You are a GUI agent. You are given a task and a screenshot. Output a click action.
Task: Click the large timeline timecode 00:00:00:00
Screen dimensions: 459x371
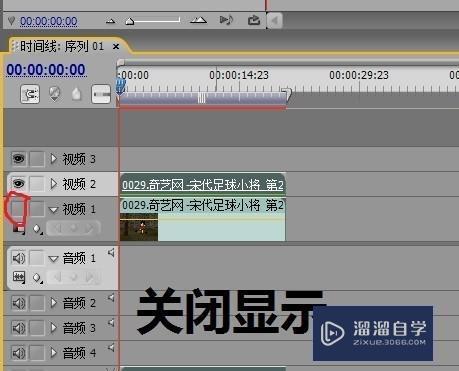click(46, 70)
